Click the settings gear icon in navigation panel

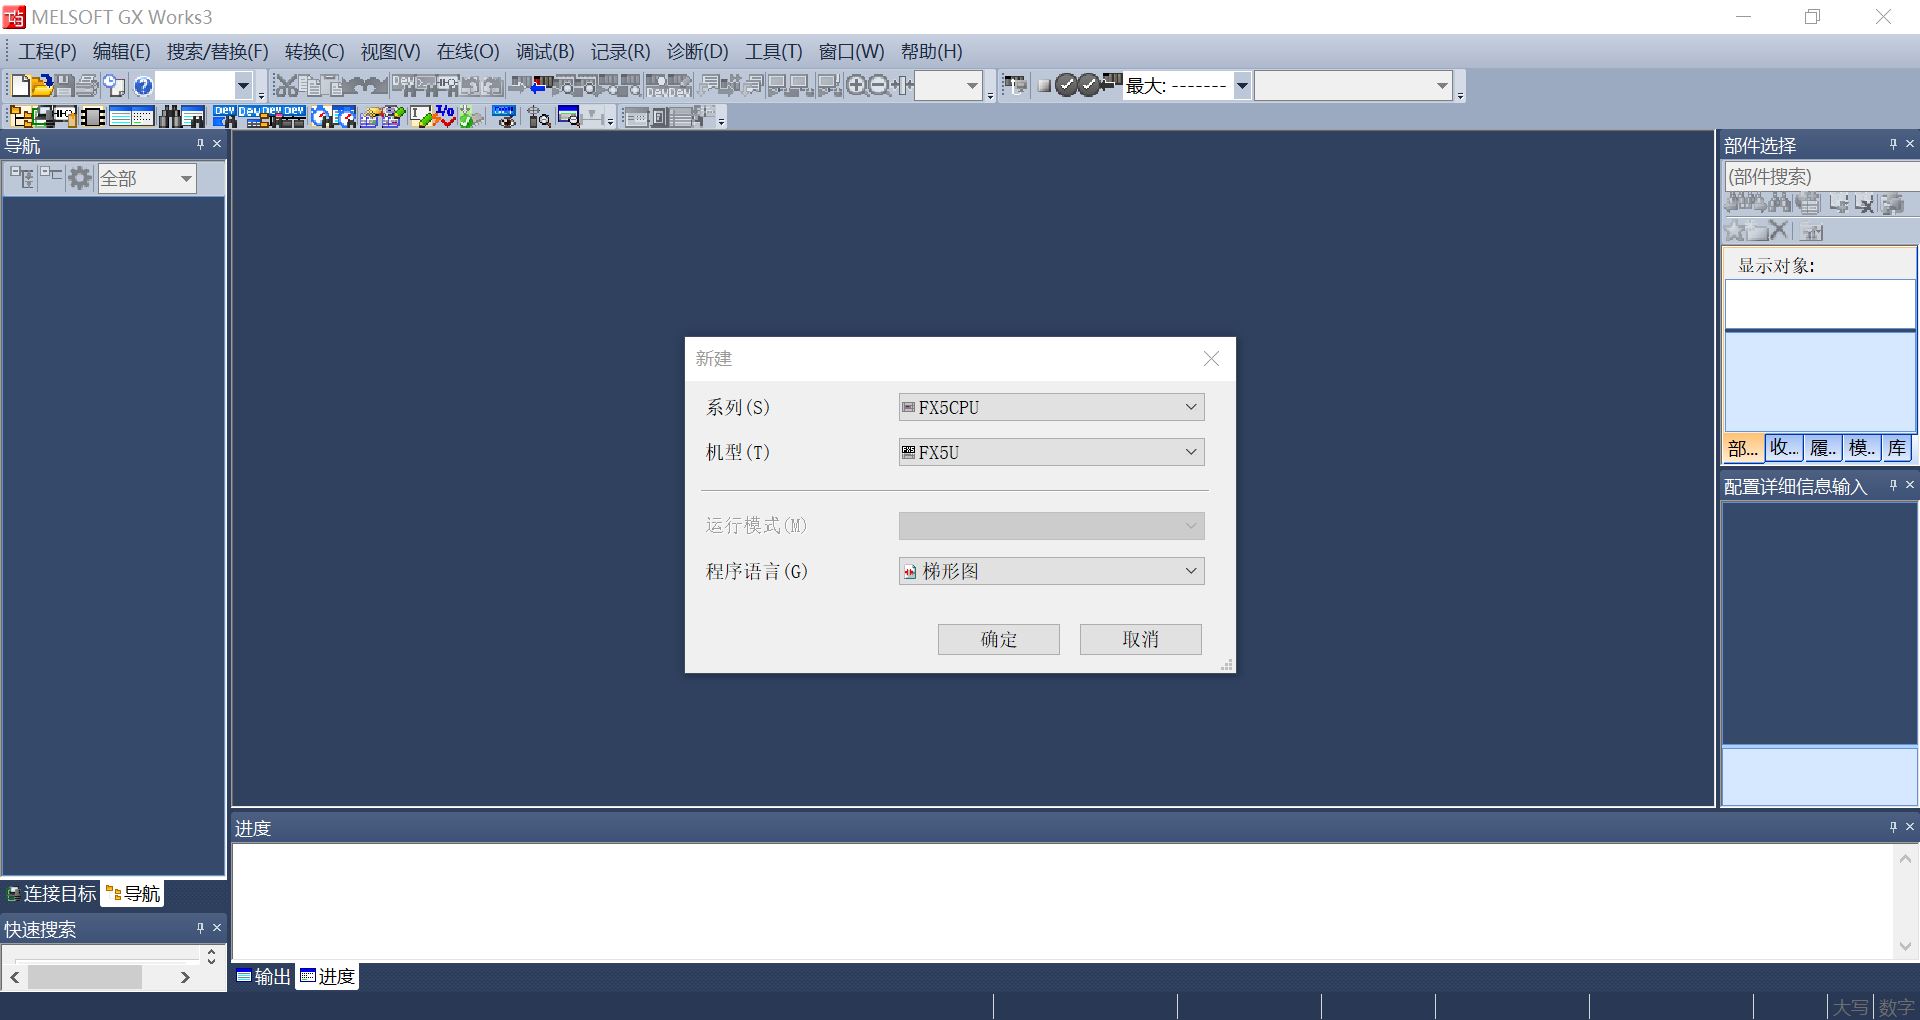[x=80, y=178]
